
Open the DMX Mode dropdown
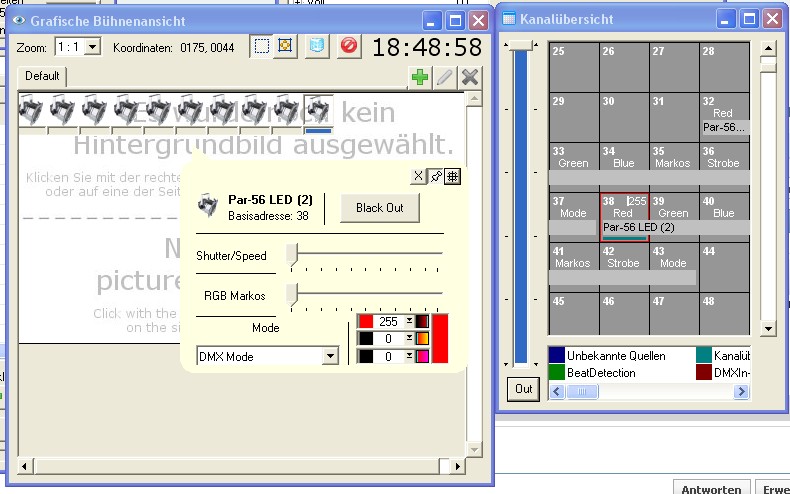coord(330,356)
